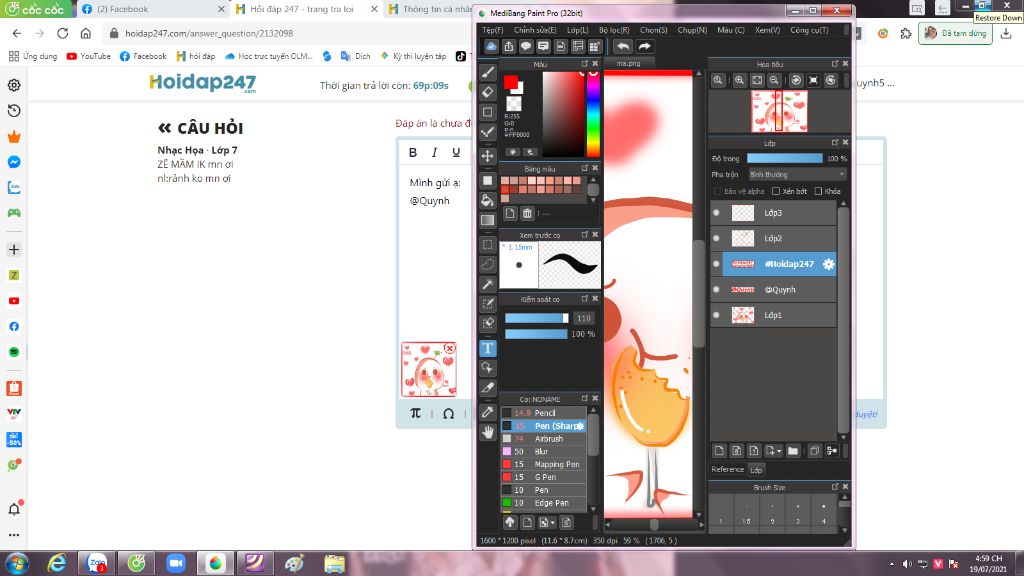Open the Chọn(S) menu
This screenshot has height=576, width=1024.
(654, 30)
